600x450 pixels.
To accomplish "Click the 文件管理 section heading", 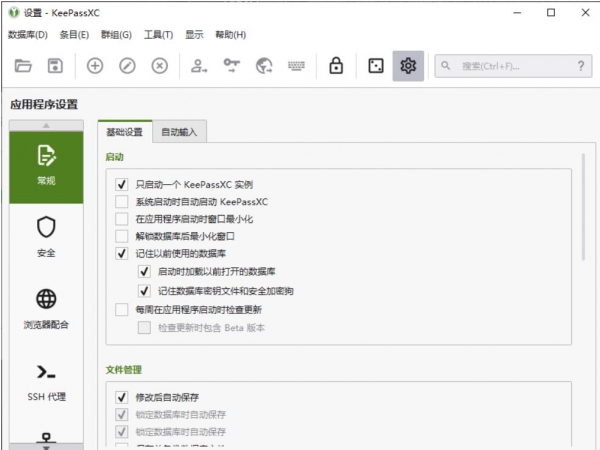I will coord(124,370).
